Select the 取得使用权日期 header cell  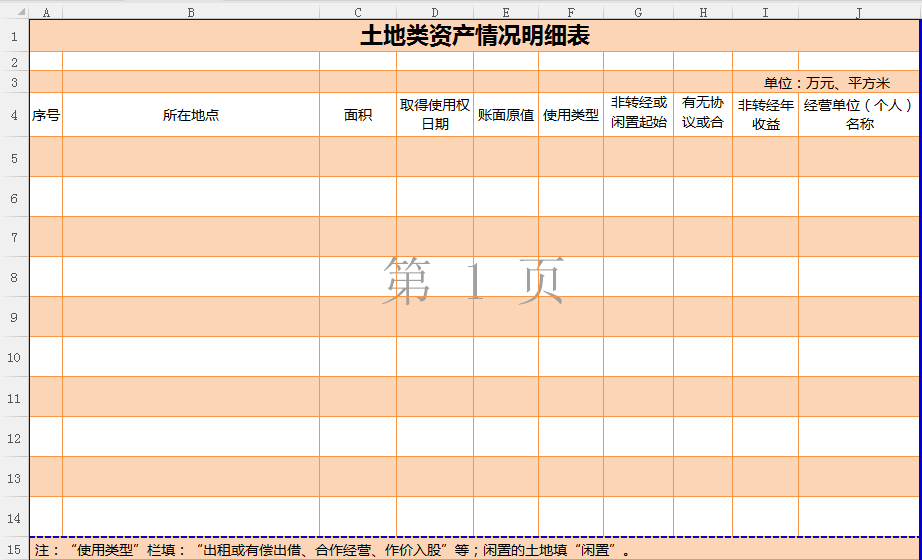(434, 115)
